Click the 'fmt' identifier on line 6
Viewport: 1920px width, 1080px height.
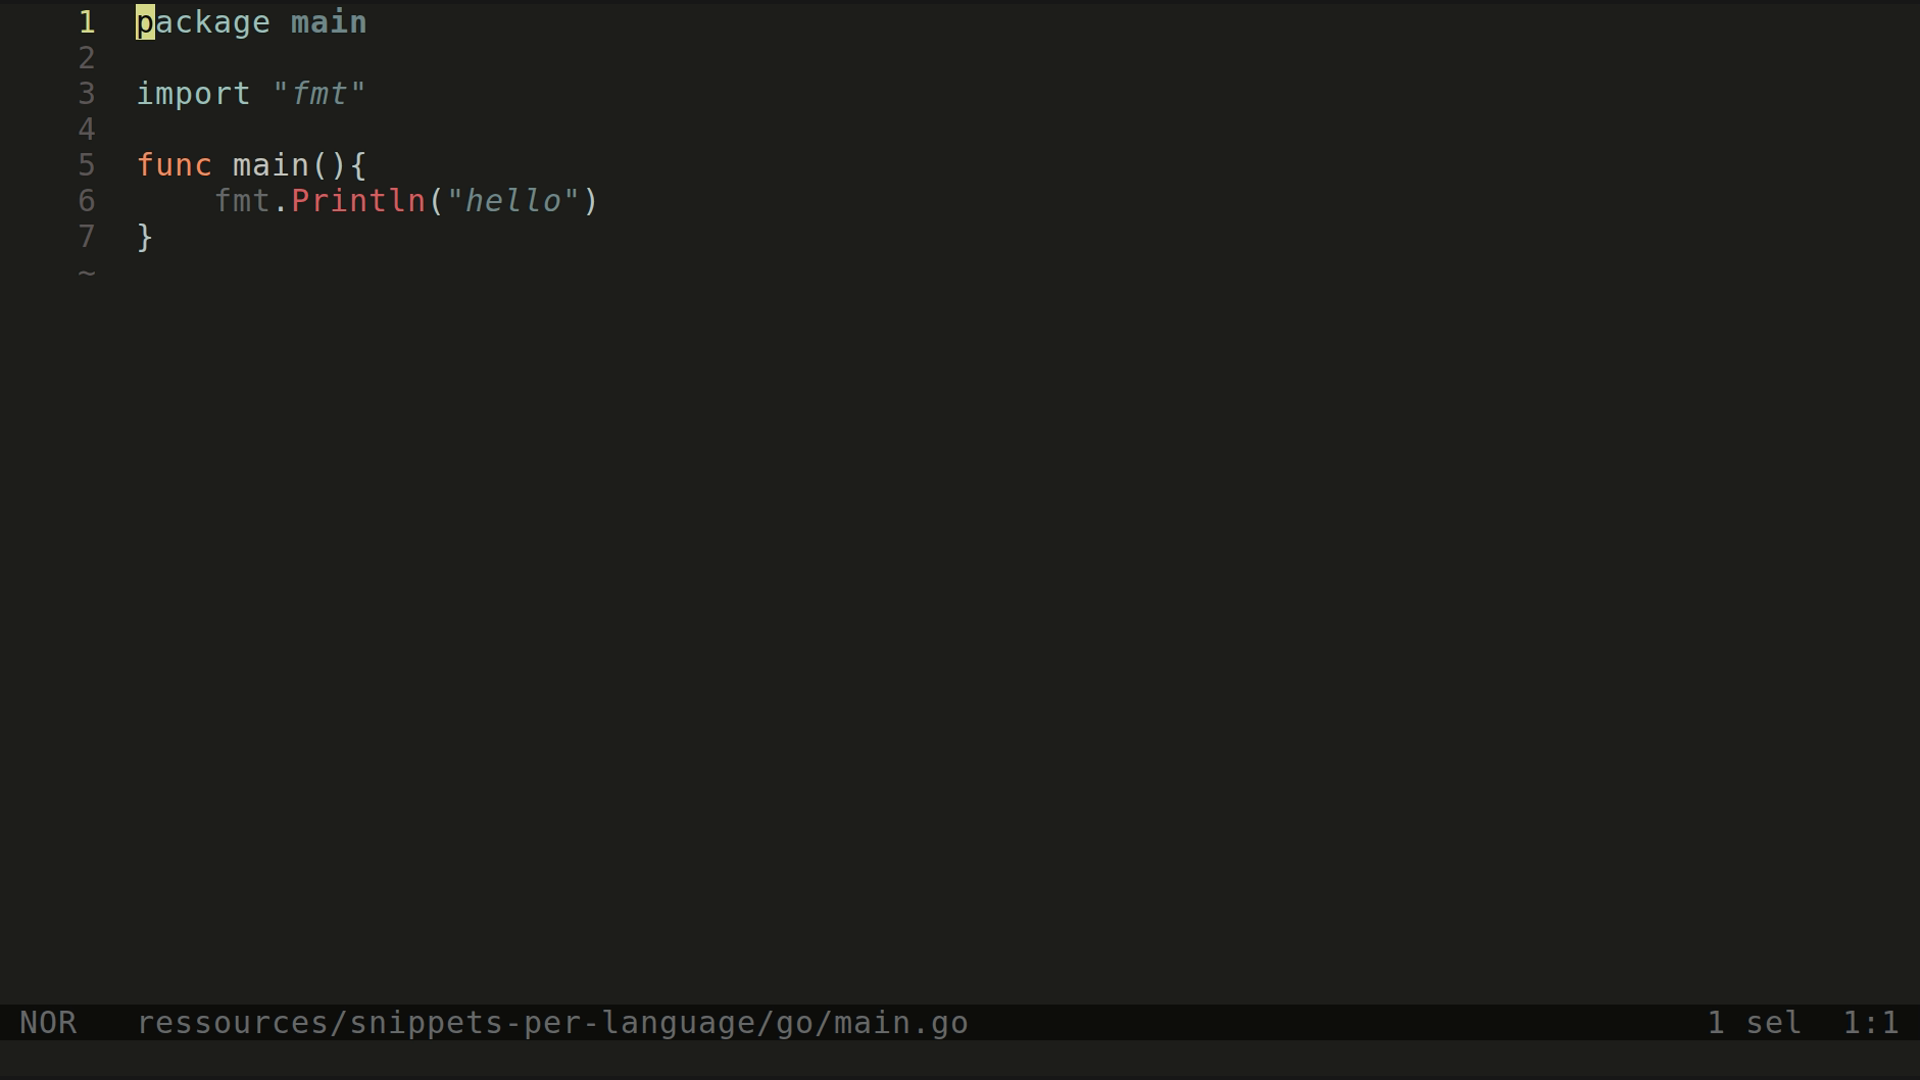[x=242, y=201]
